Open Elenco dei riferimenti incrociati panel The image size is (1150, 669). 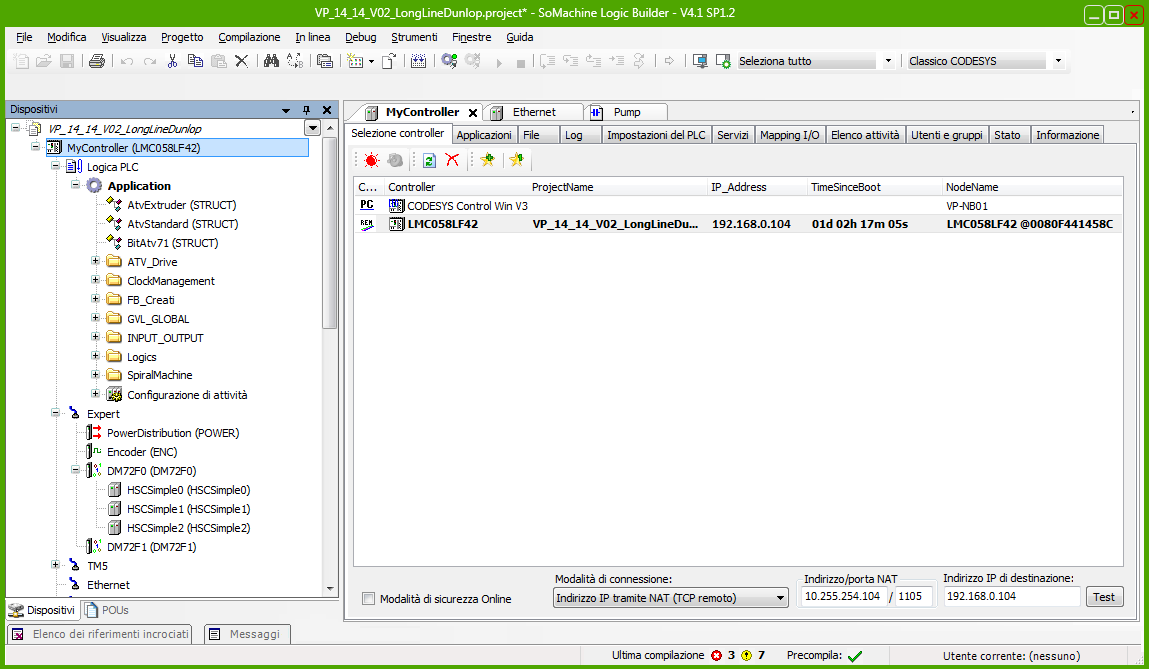[100, 634]
